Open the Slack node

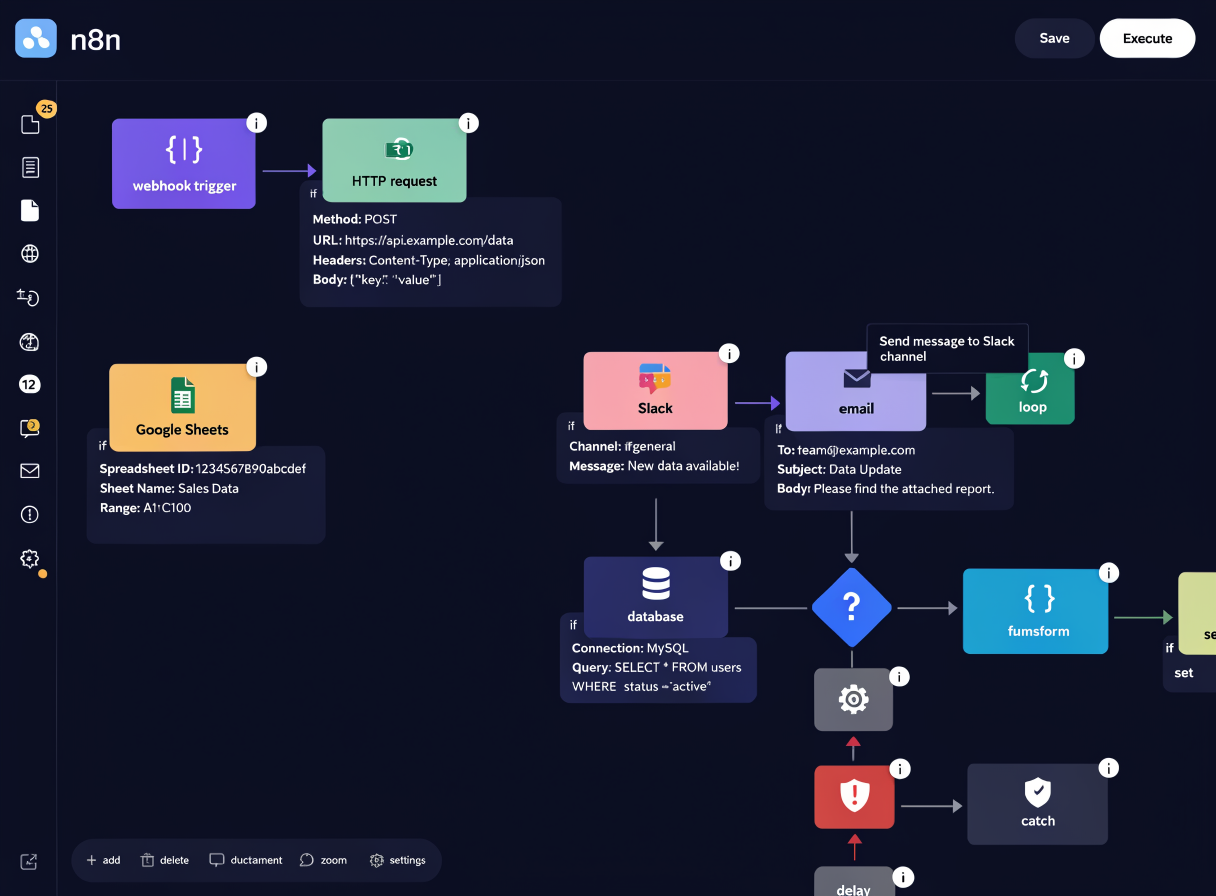pyautogui.click(x=655, y=390)
